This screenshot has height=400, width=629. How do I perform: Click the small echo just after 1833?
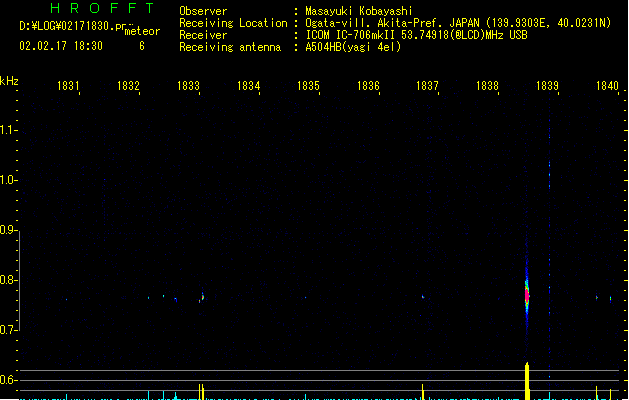click(202, 297)
